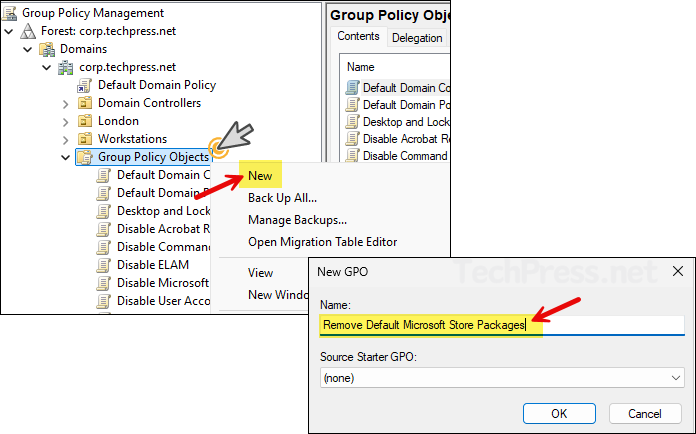Viewport: 696px width, 434px height.
Task: Click the Domain Controllers OU icon
Action: (x=85, y=103)
